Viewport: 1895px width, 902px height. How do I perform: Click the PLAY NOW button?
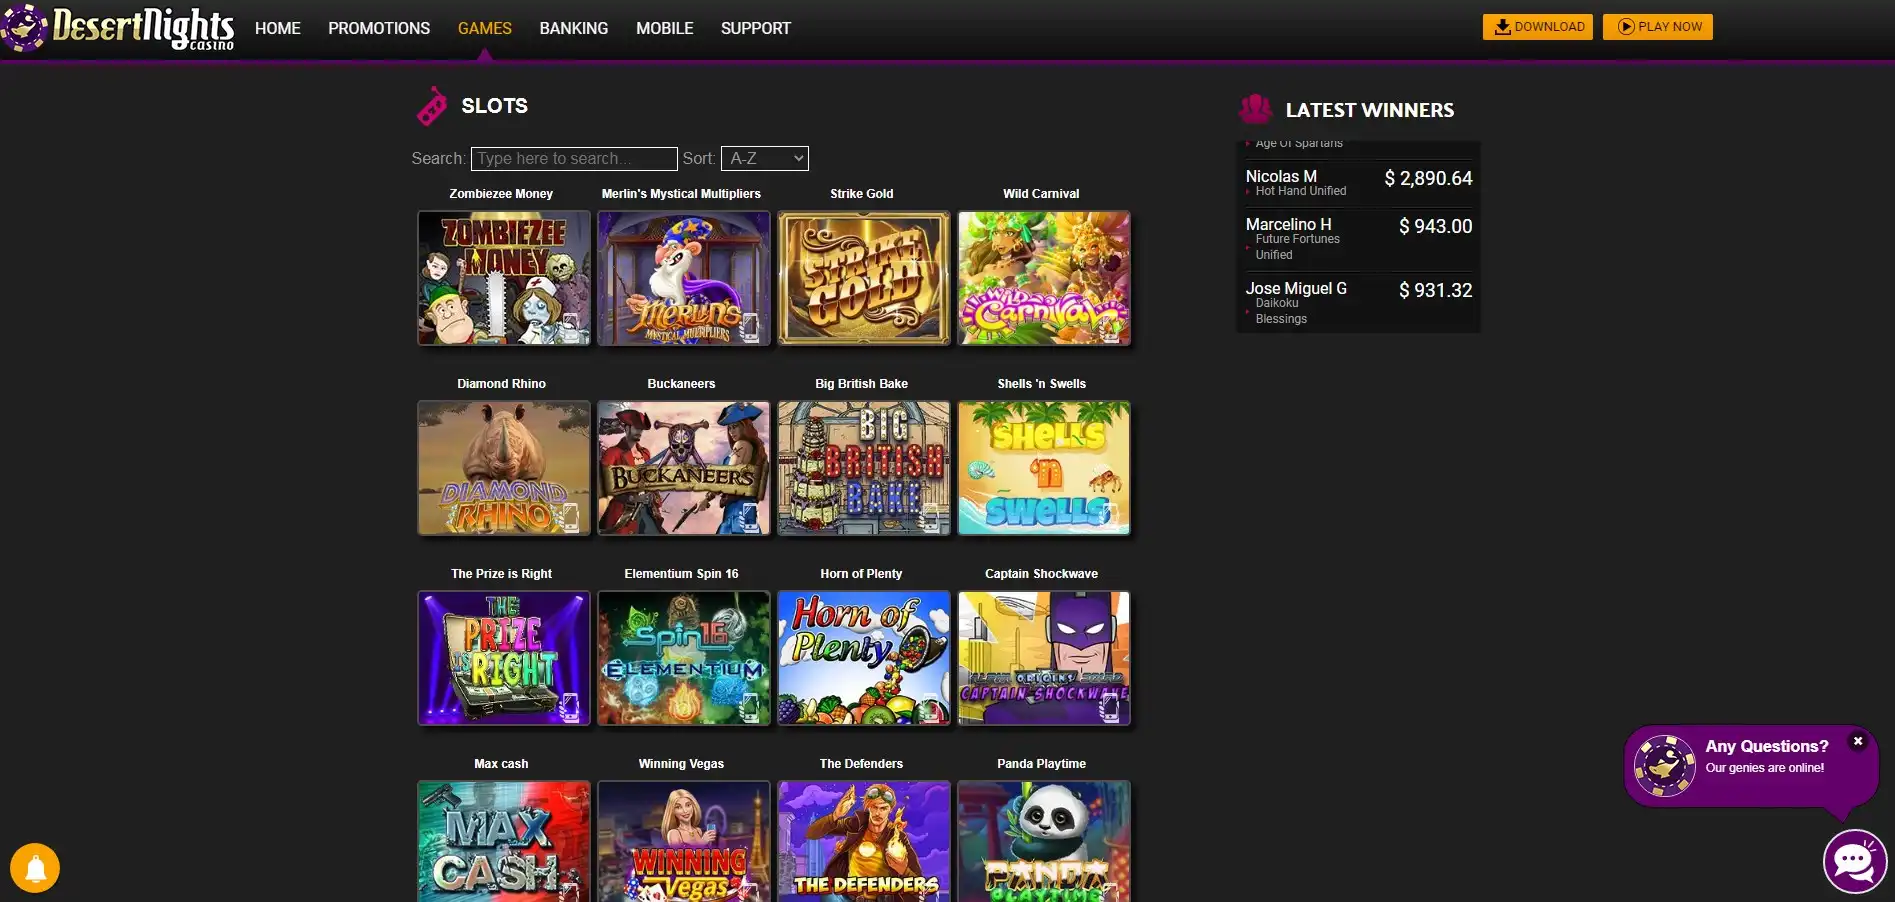1658,27
